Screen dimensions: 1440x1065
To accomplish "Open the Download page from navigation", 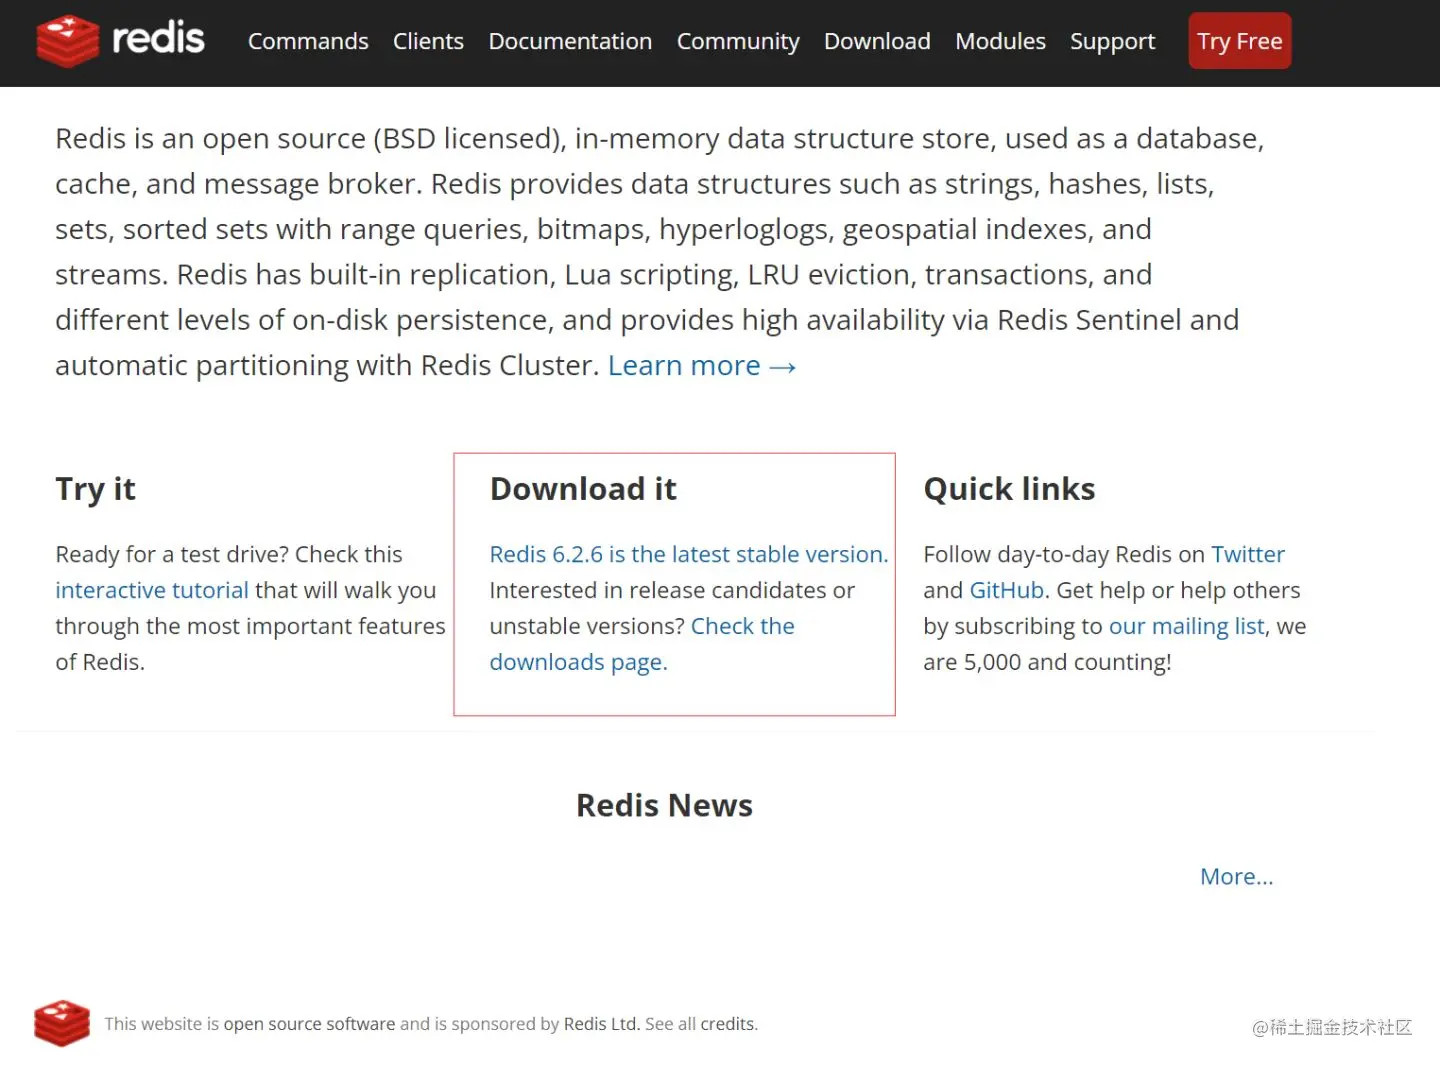I will coord(877,41).
